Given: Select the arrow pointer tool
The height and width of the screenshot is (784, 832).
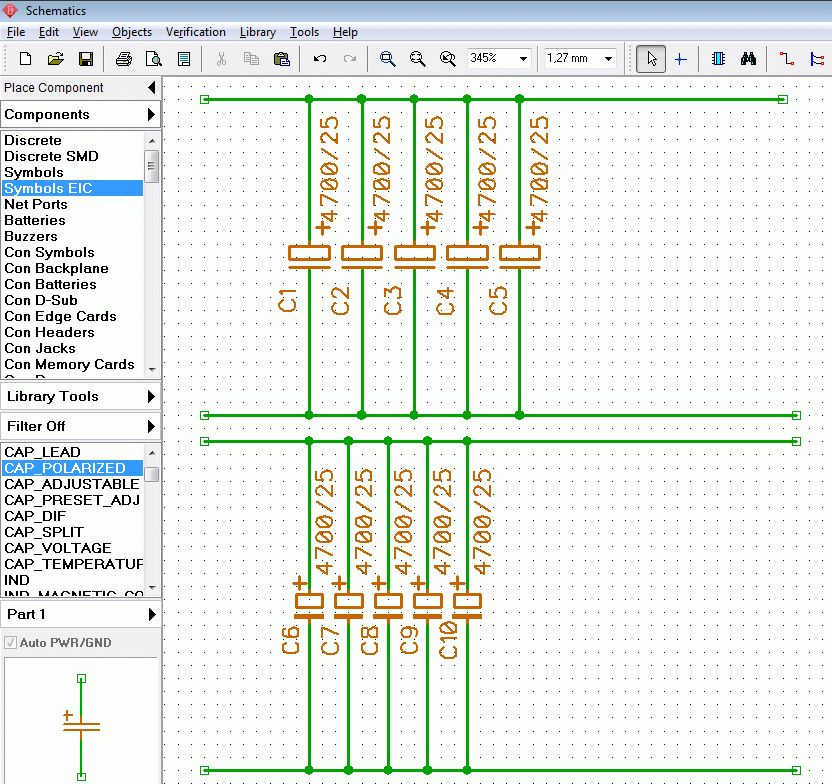Looking at the screenshot, I should (x=651, y=59).
